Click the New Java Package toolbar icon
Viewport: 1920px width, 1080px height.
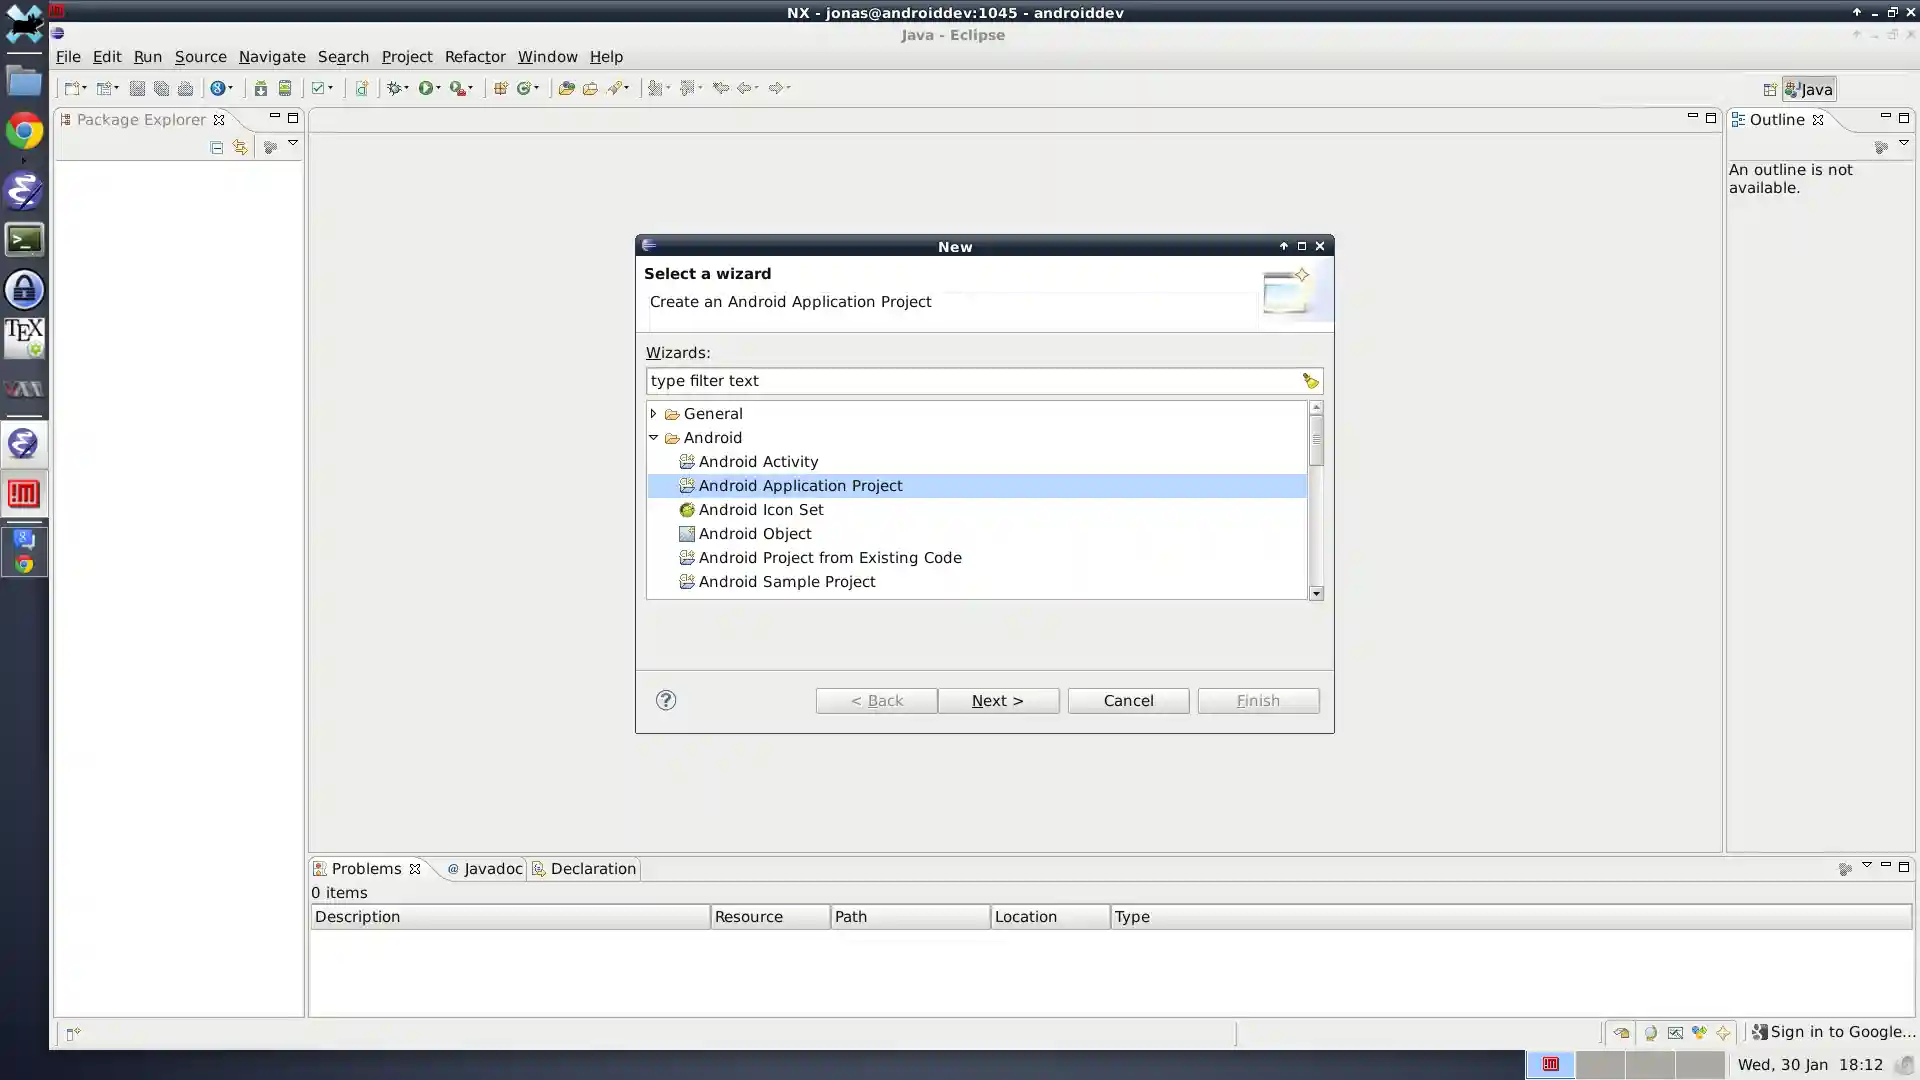coord(501,88)
